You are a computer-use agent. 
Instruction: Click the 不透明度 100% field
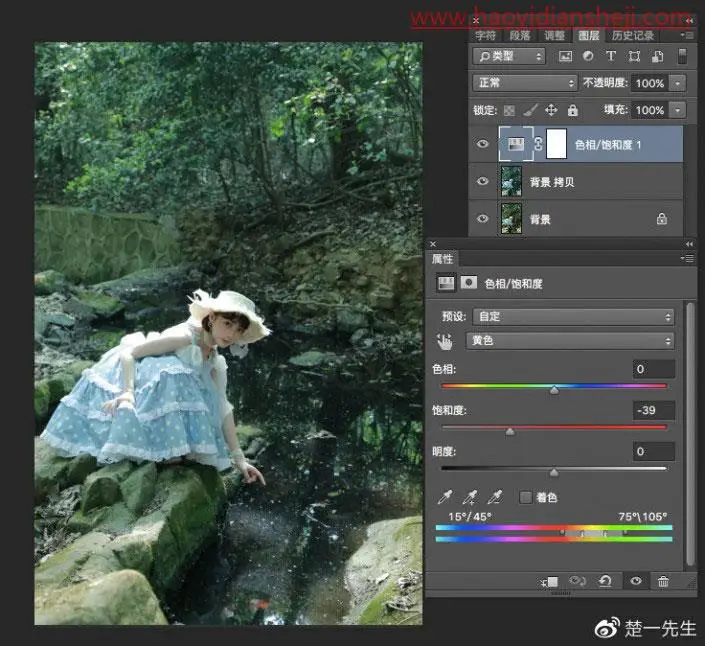click(650, 83)
